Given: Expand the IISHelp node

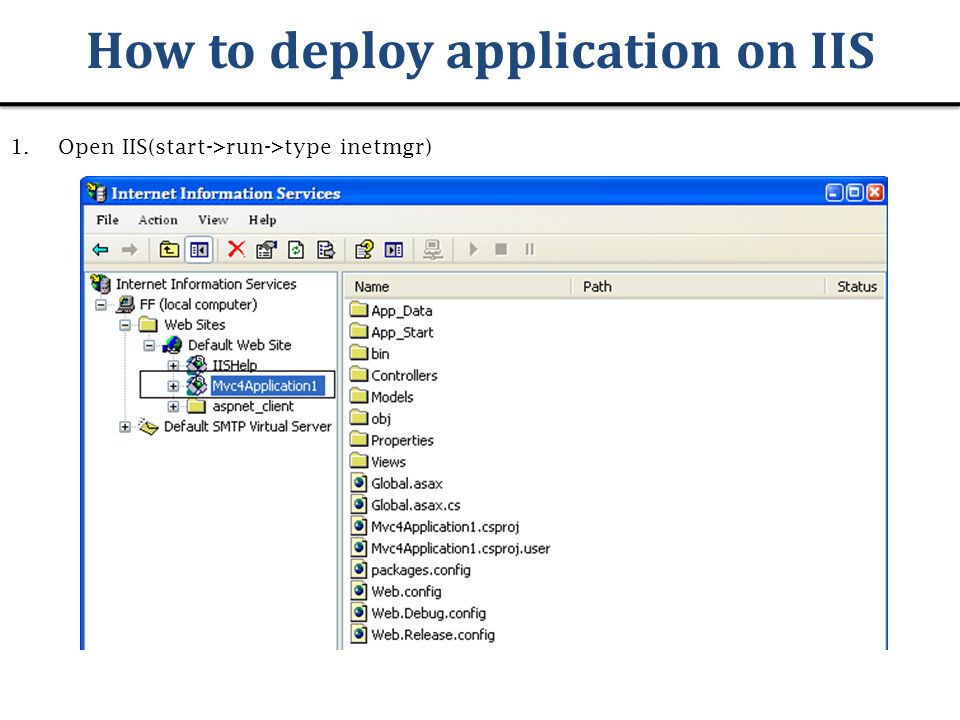Looking at the screenshot, I should click(x=173, y=366).
